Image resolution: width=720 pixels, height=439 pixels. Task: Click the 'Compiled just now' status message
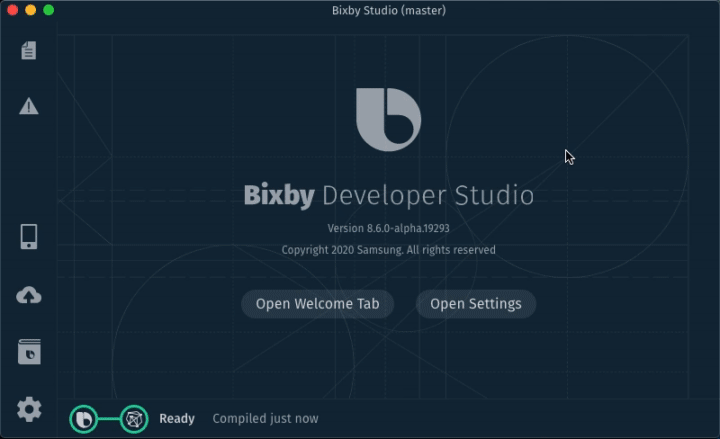pyautogui.click(x=265, y=419)
